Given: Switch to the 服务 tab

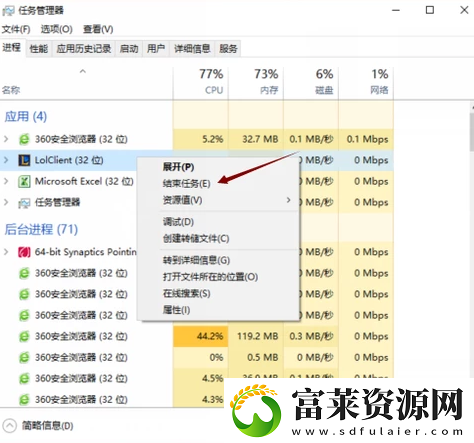Looking at the screenshot, I should pyautogui.click(x=228, y=49).
